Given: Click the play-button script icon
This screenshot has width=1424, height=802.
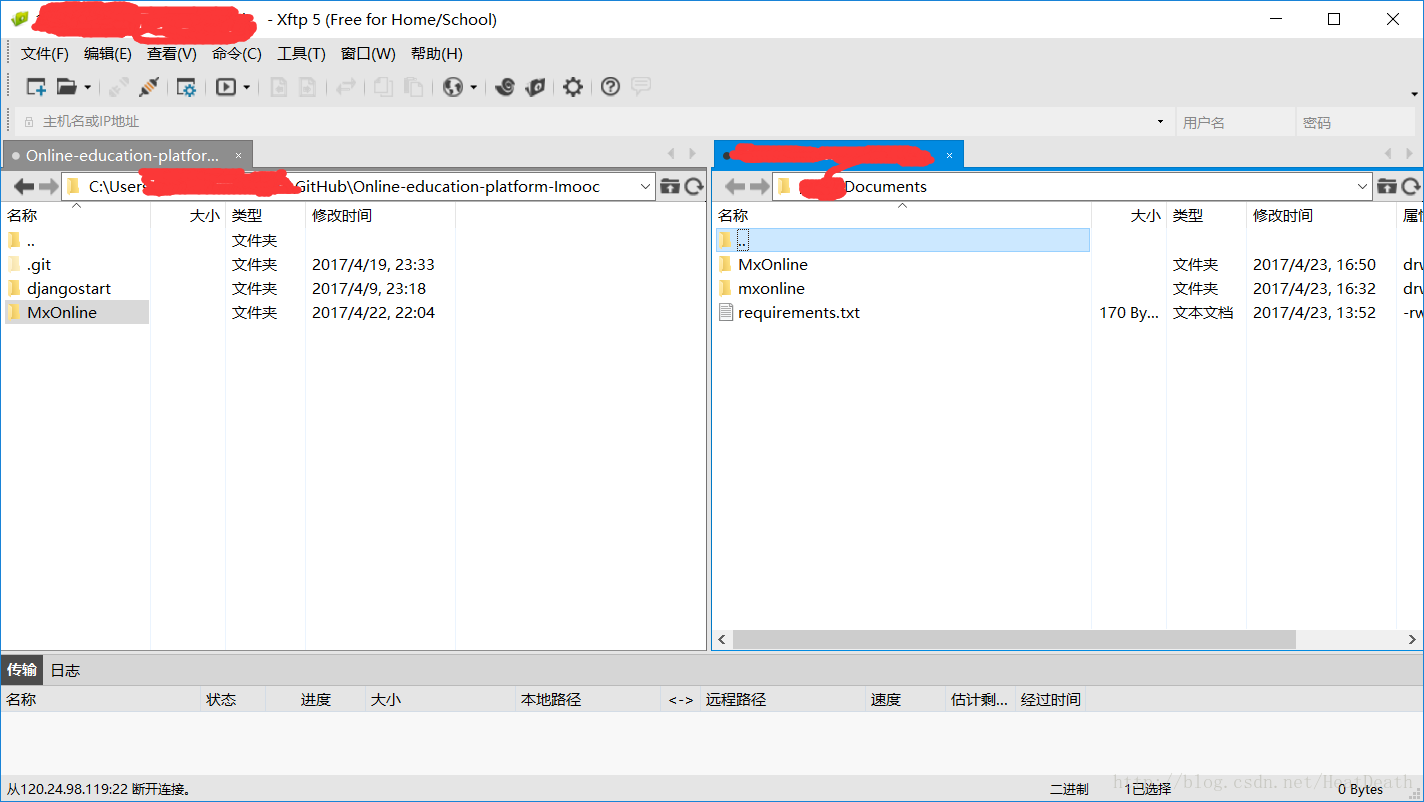Looking at the screenshot, I should [227, 87].
